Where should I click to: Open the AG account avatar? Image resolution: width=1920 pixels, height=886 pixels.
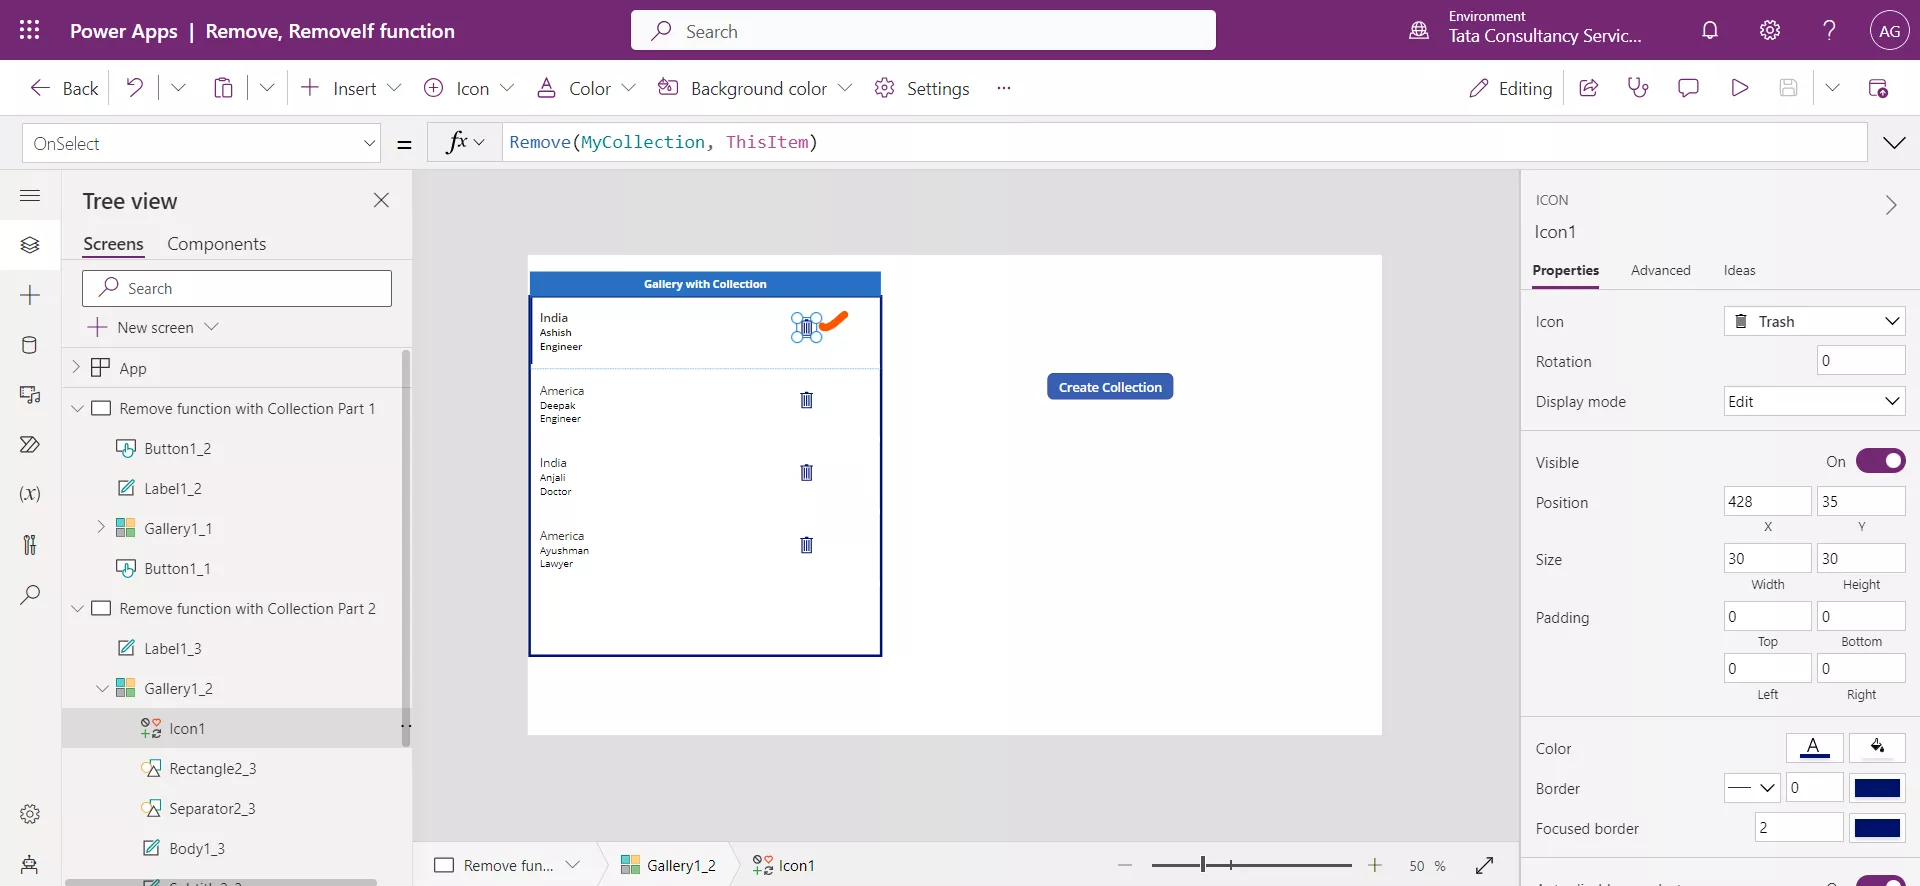1889,30
